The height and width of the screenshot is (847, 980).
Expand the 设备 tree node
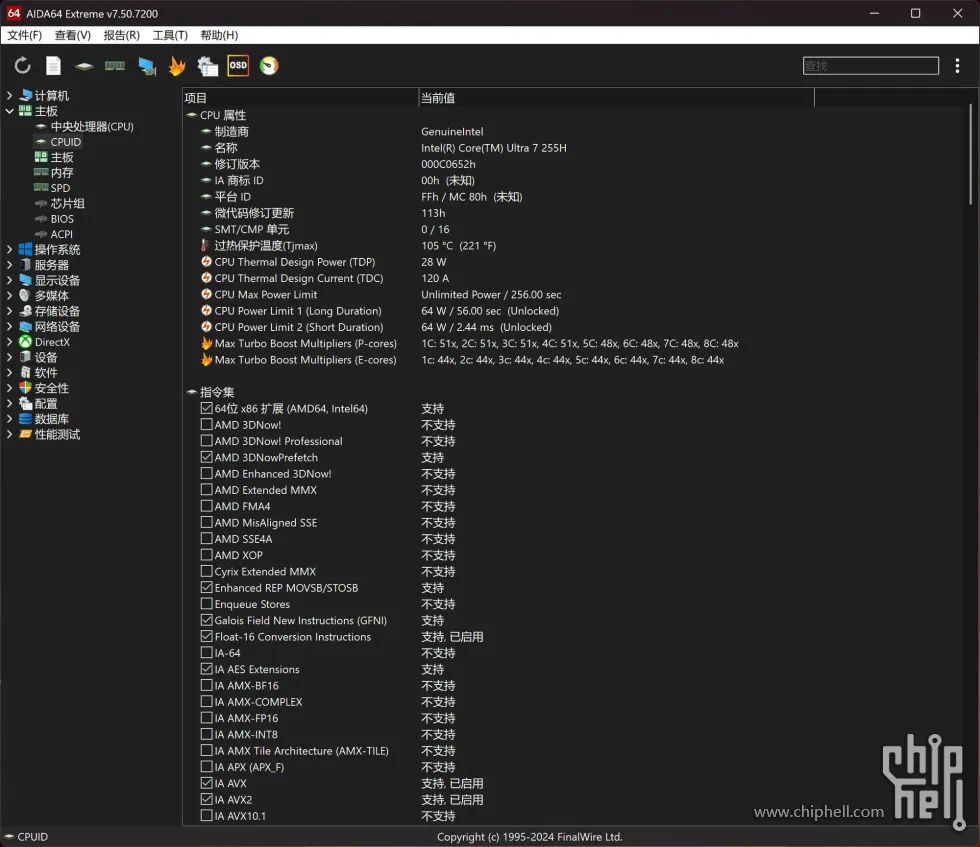click(9, 358)
